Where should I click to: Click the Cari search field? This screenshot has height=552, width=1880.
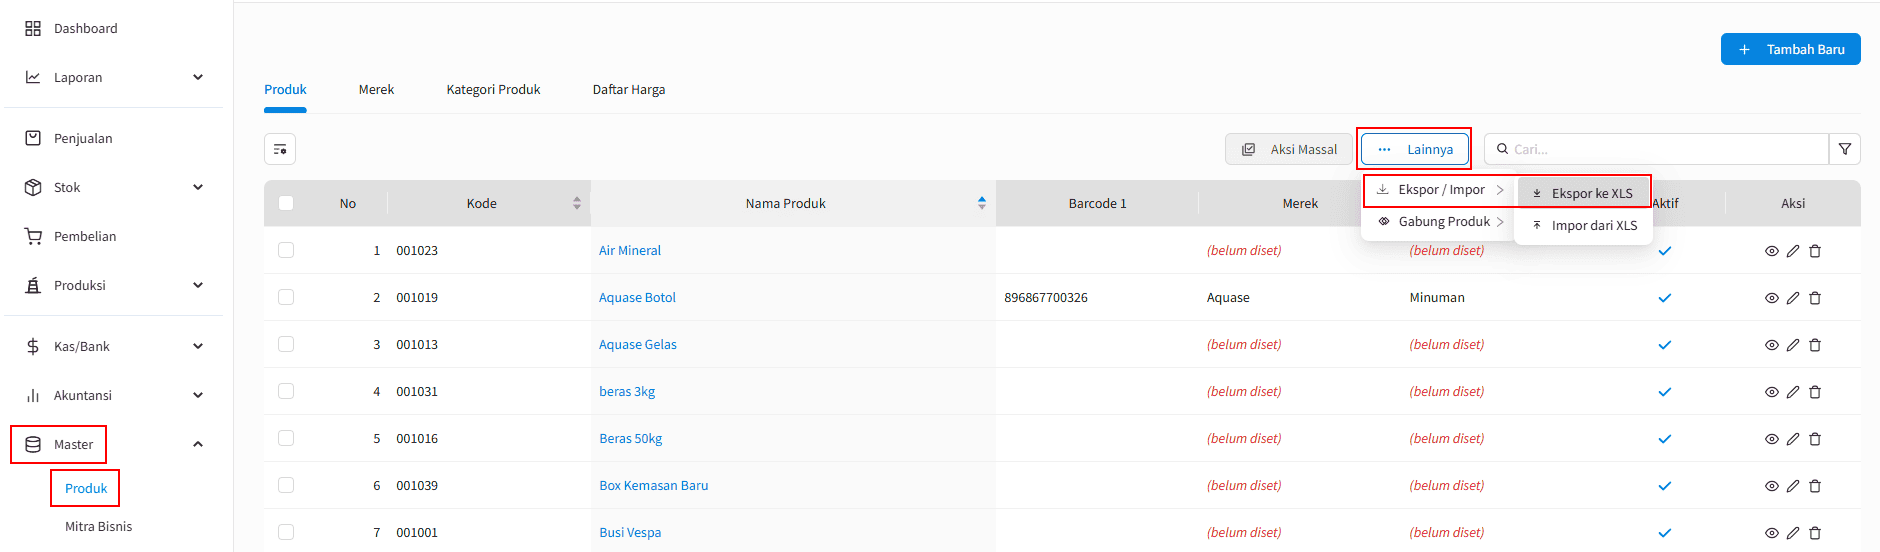click(1657, 149)
